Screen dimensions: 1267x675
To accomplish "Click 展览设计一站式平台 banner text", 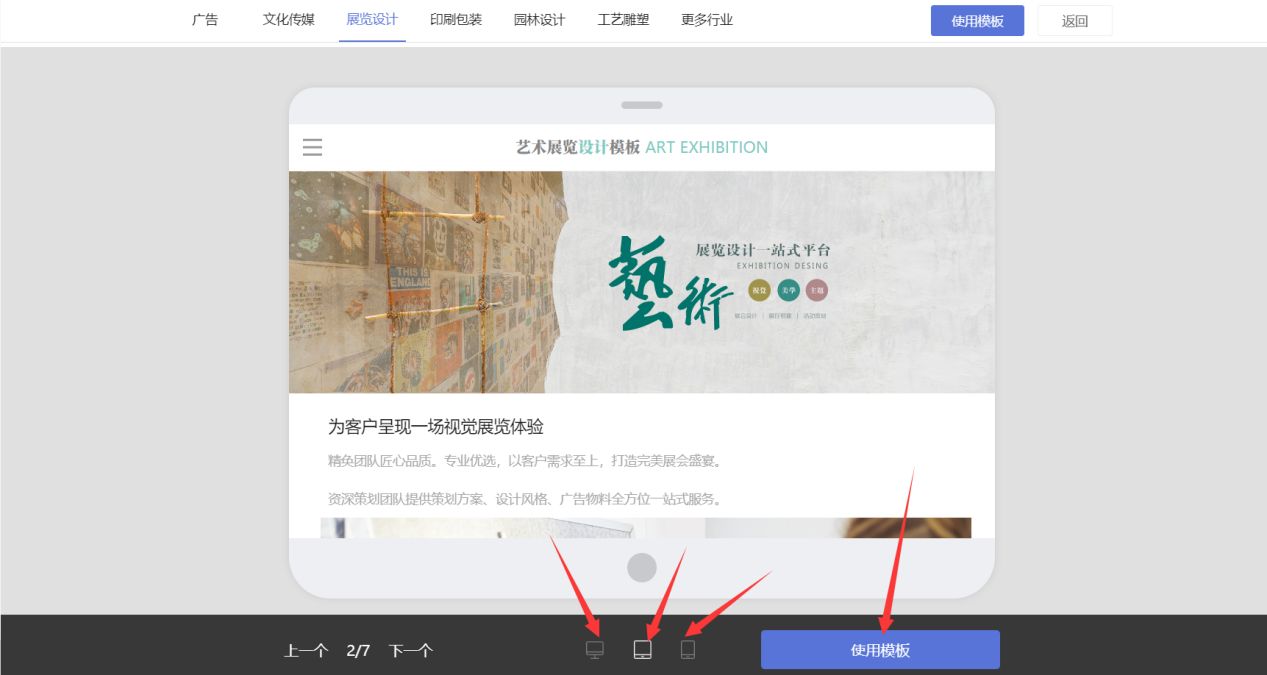I will [763, 250].
